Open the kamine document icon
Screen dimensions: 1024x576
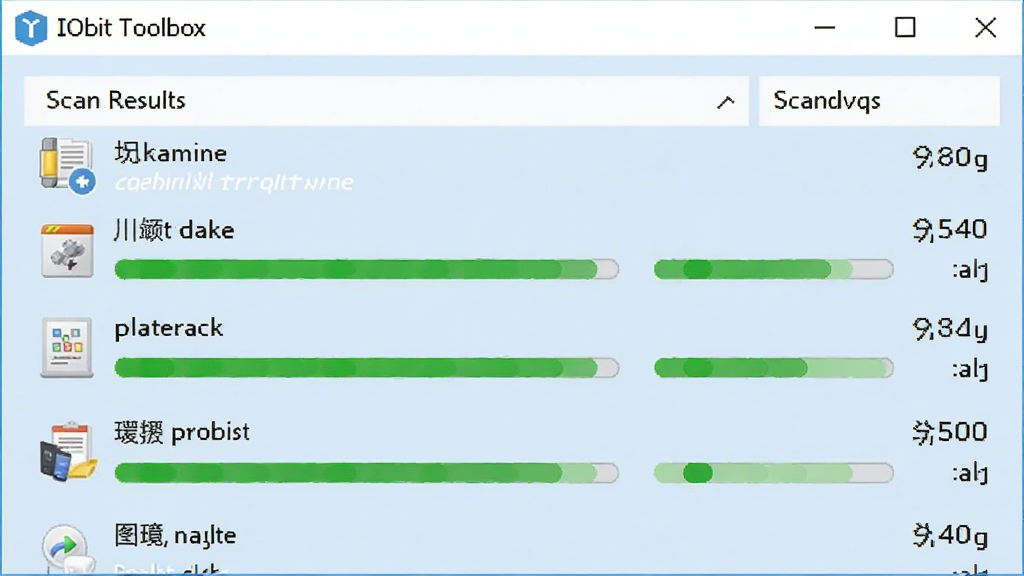(67, 166)
